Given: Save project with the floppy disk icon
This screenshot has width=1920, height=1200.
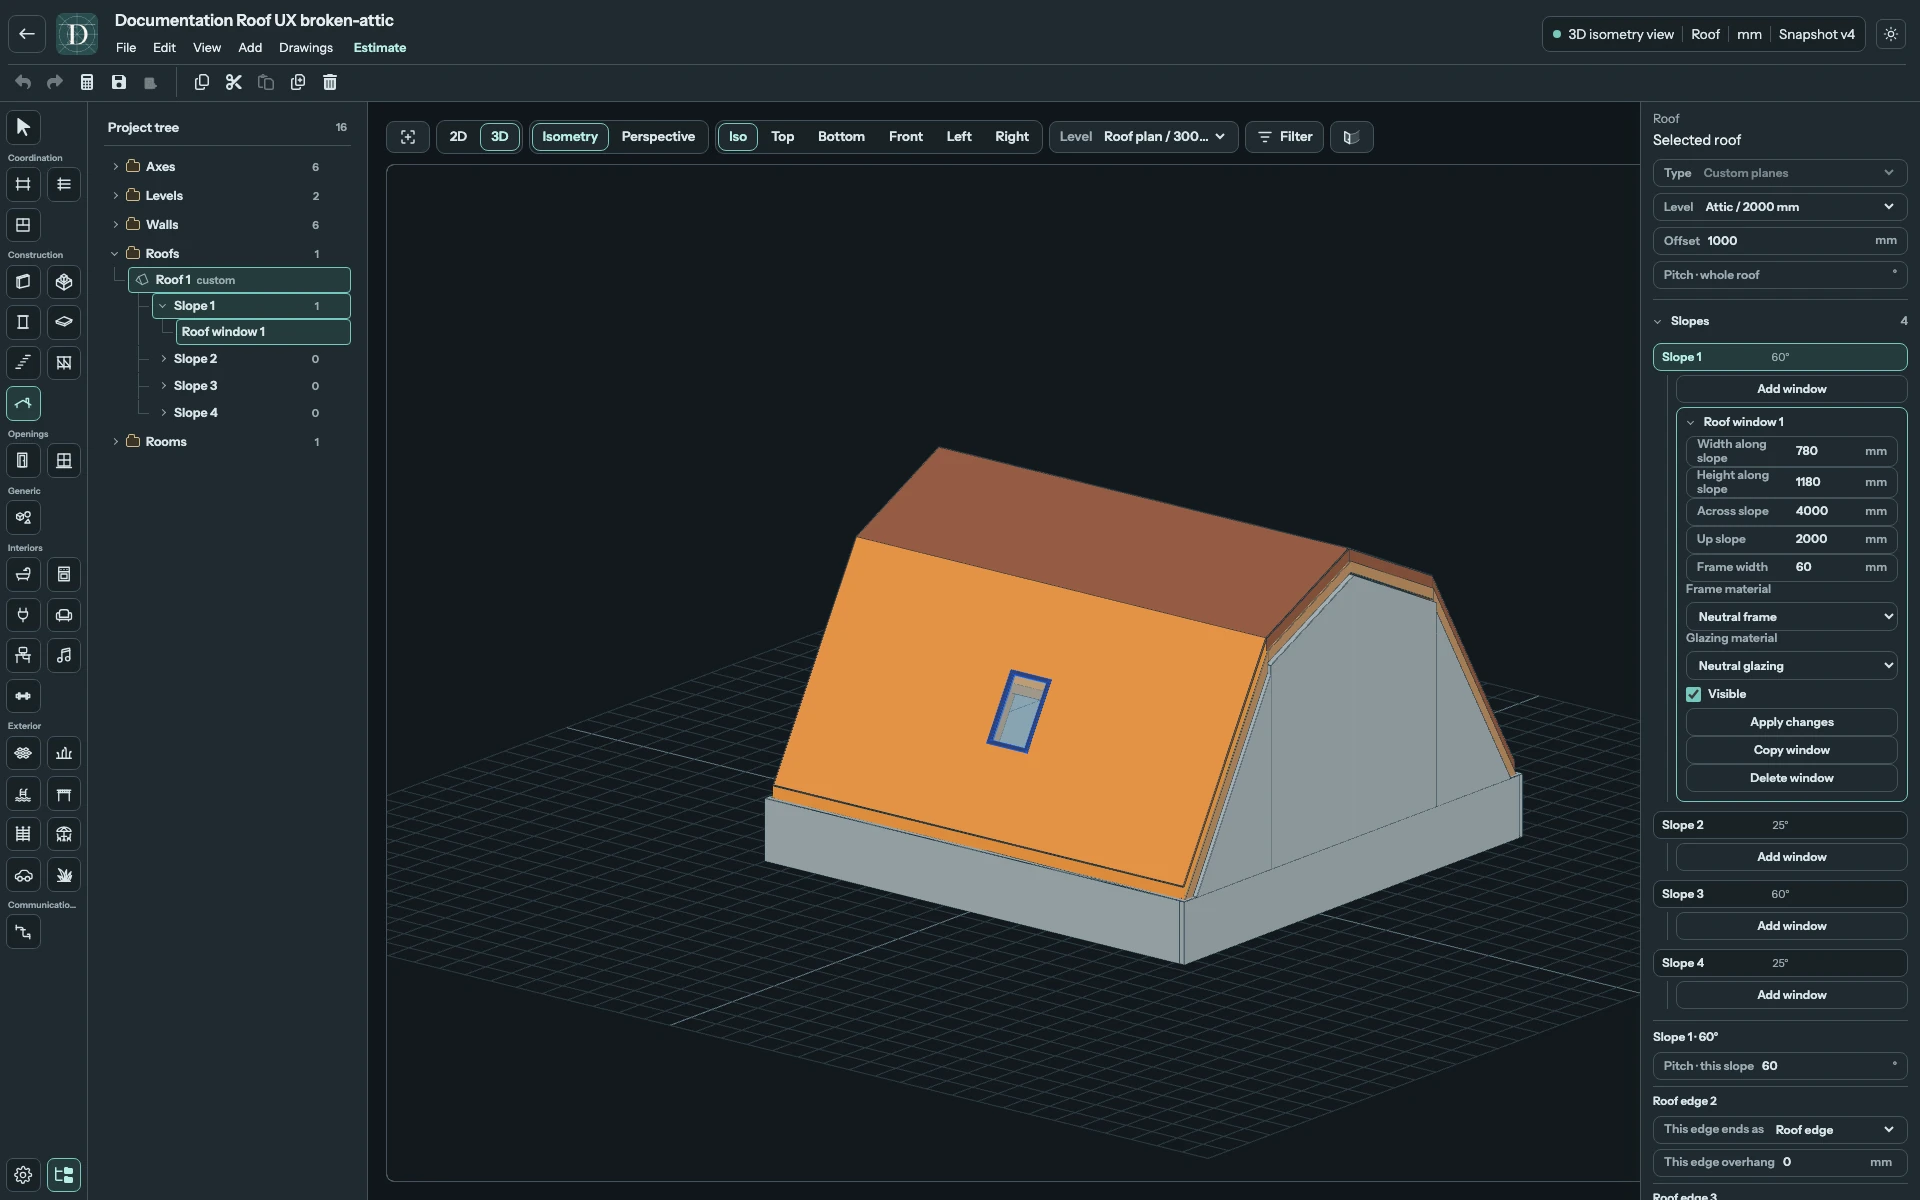Looking at the screenshot, I should pyautogui.click(x=119, y=82).
